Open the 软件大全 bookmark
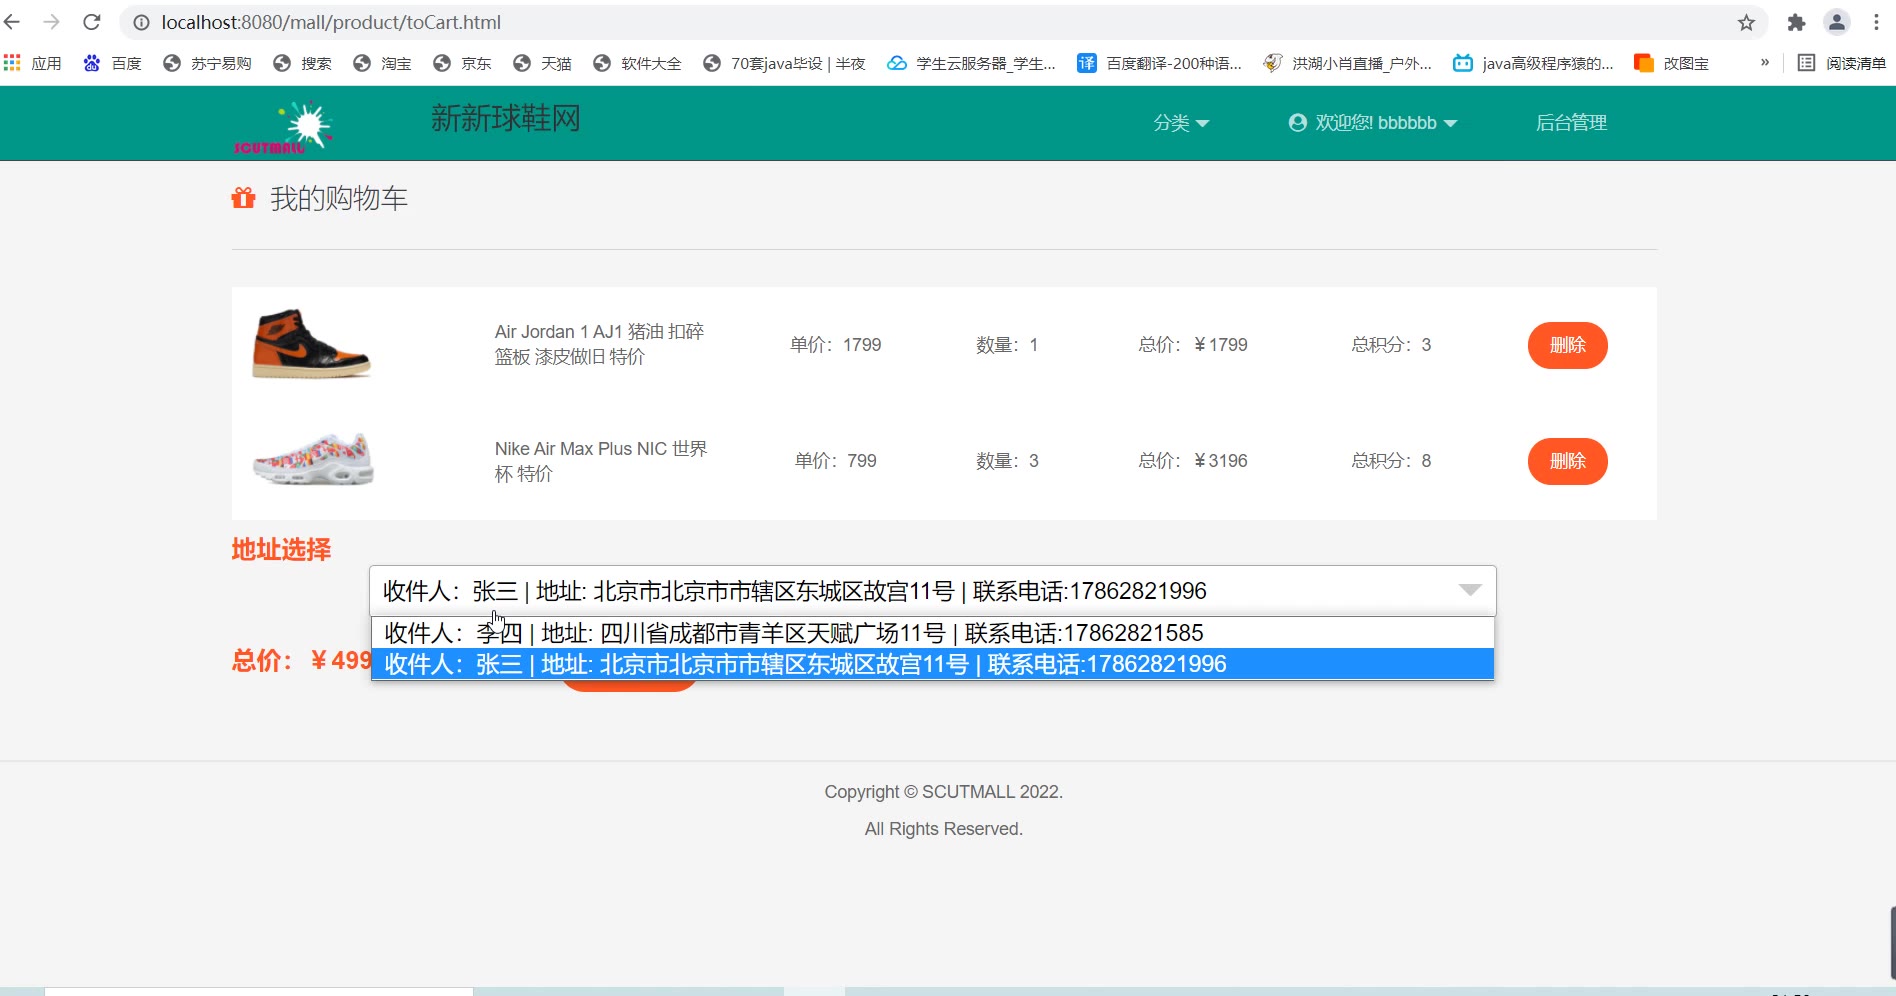Image resolution: width=1896 pixels, height=996 pixels. (x=637, y=63)
